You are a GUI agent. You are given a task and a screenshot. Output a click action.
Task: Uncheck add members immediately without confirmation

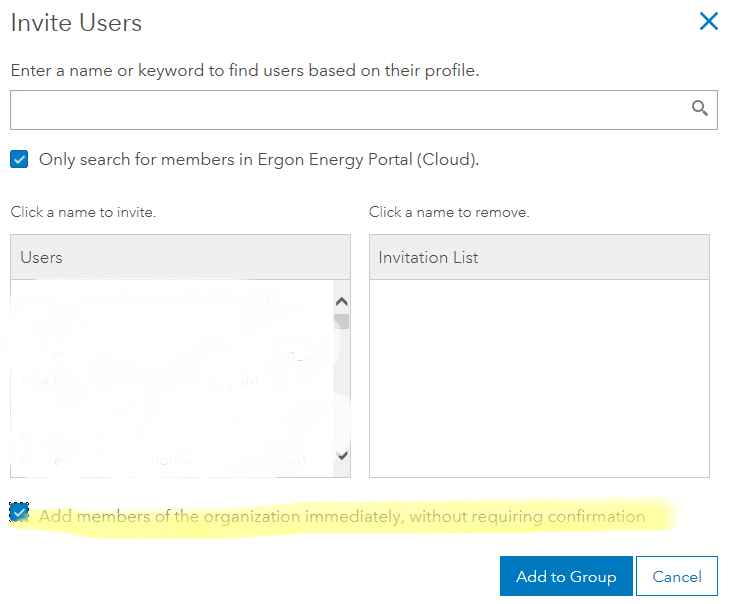[19, 512]
